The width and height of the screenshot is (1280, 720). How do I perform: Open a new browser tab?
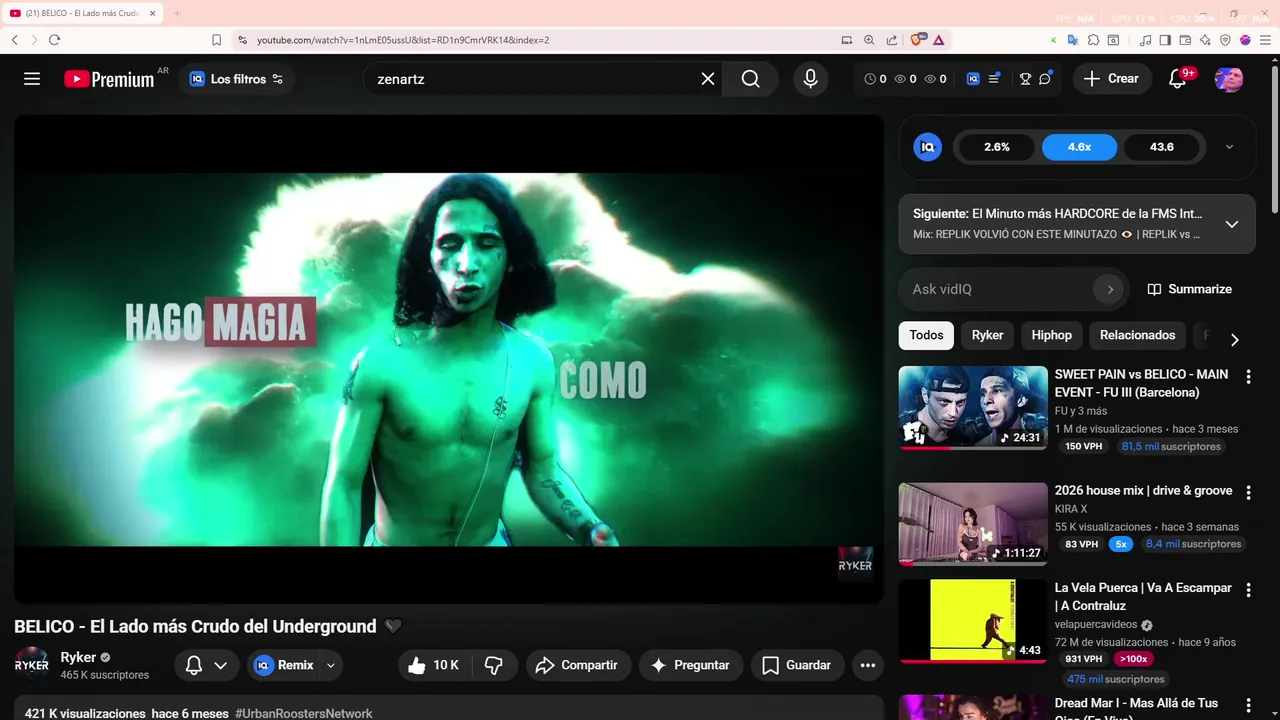[x=177, y=14]
